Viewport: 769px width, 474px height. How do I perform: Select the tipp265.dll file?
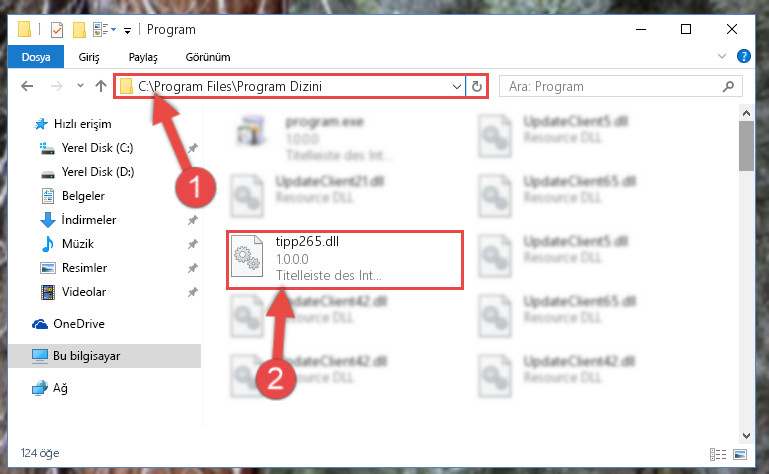pos(345,260)
